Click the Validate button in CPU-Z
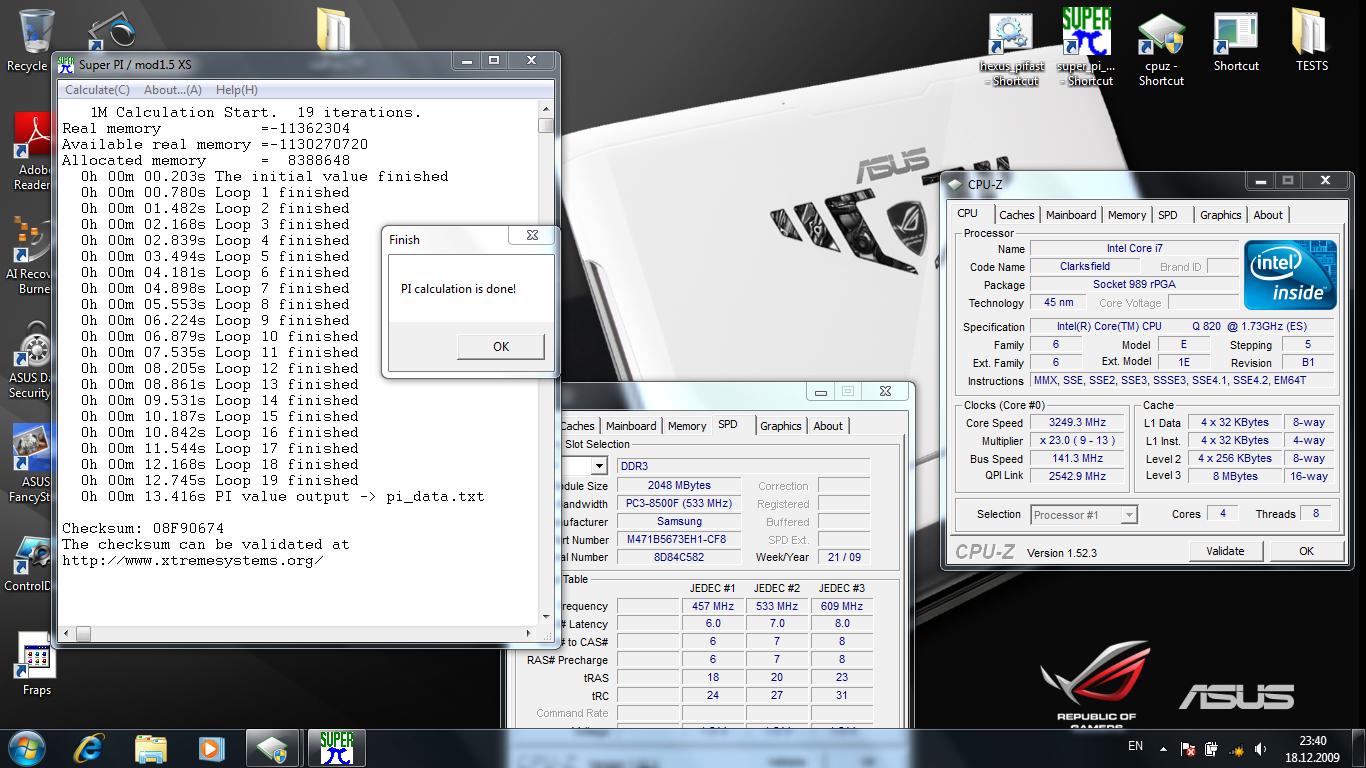 point(1225,551)
